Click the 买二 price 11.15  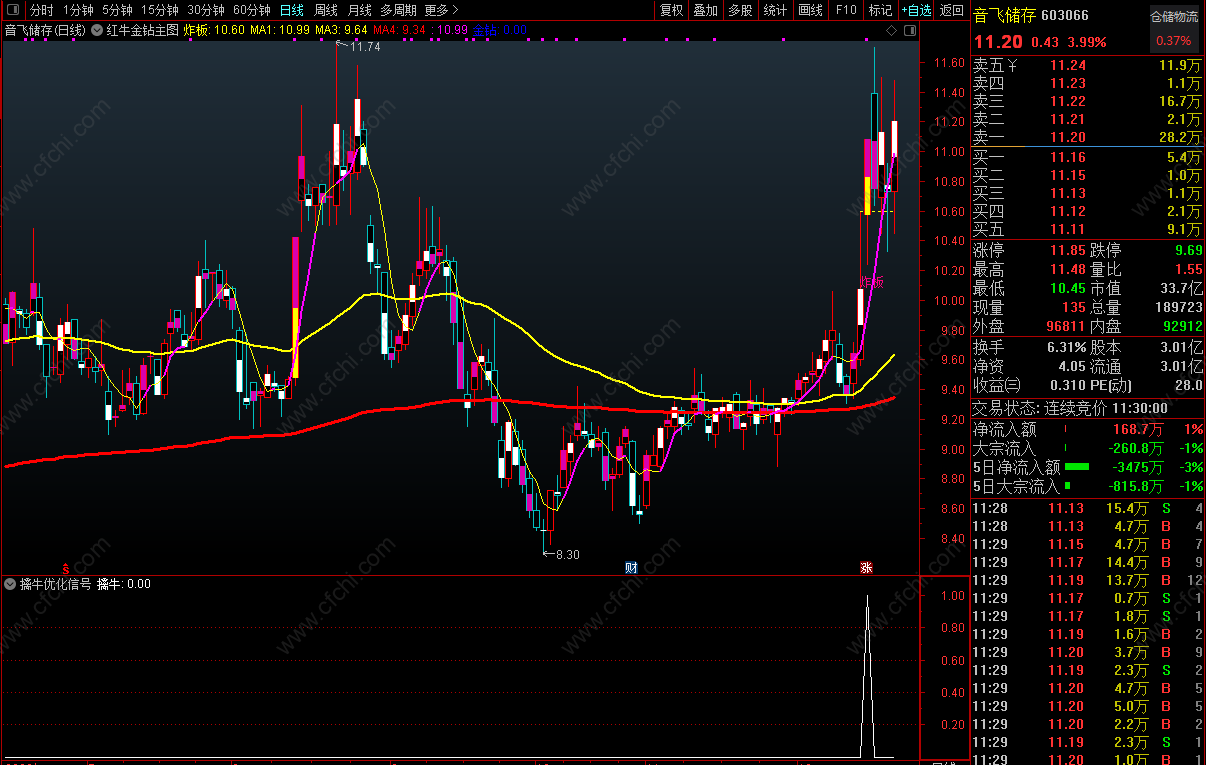1068,176
